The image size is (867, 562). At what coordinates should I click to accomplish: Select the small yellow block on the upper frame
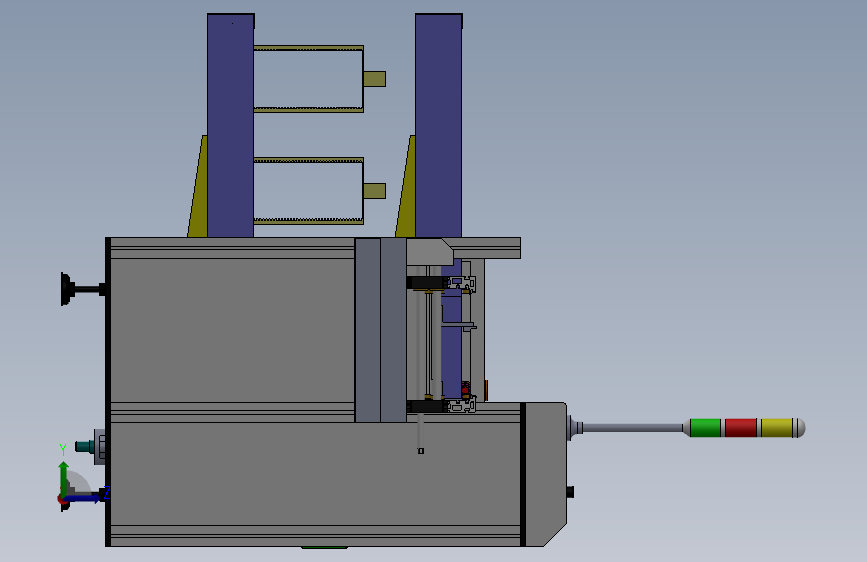pos(375,79)
